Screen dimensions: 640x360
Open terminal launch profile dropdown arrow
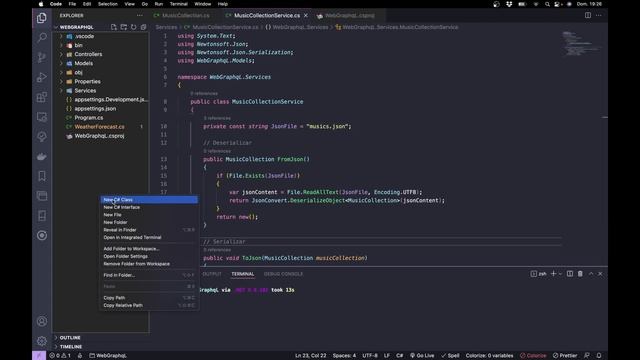pos(560,274)
